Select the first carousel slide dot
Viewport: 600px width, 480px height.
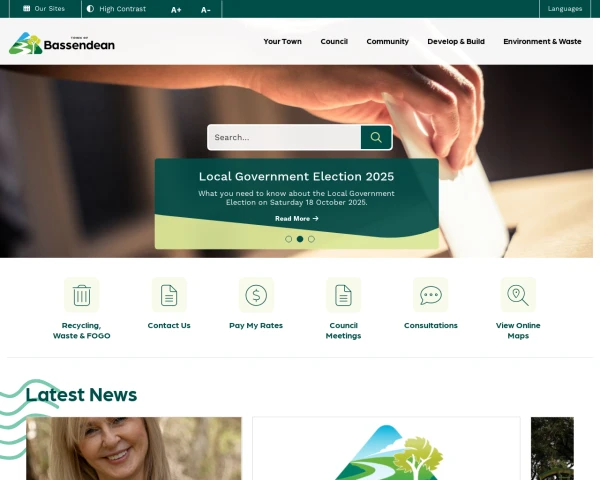click(289, 239)
